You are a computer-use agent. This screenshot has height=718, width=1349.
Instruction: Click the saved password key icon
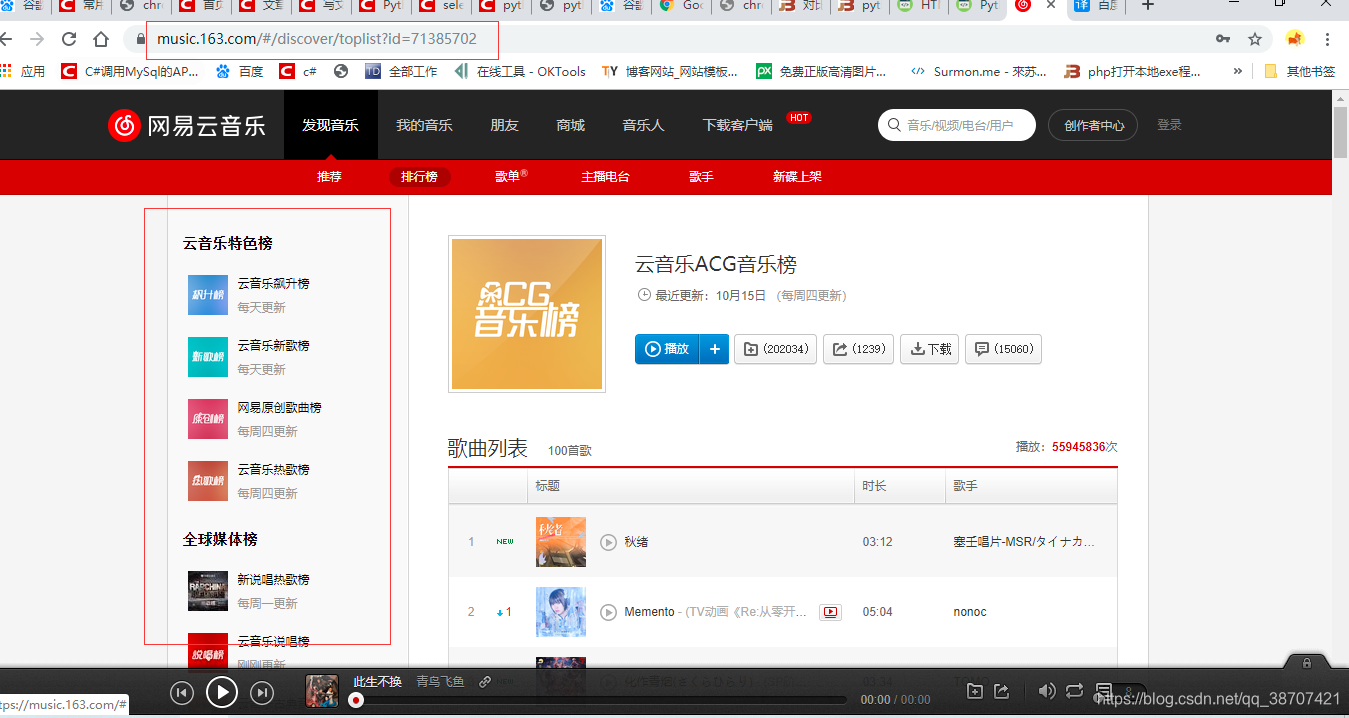click(x=1222, y=39)
